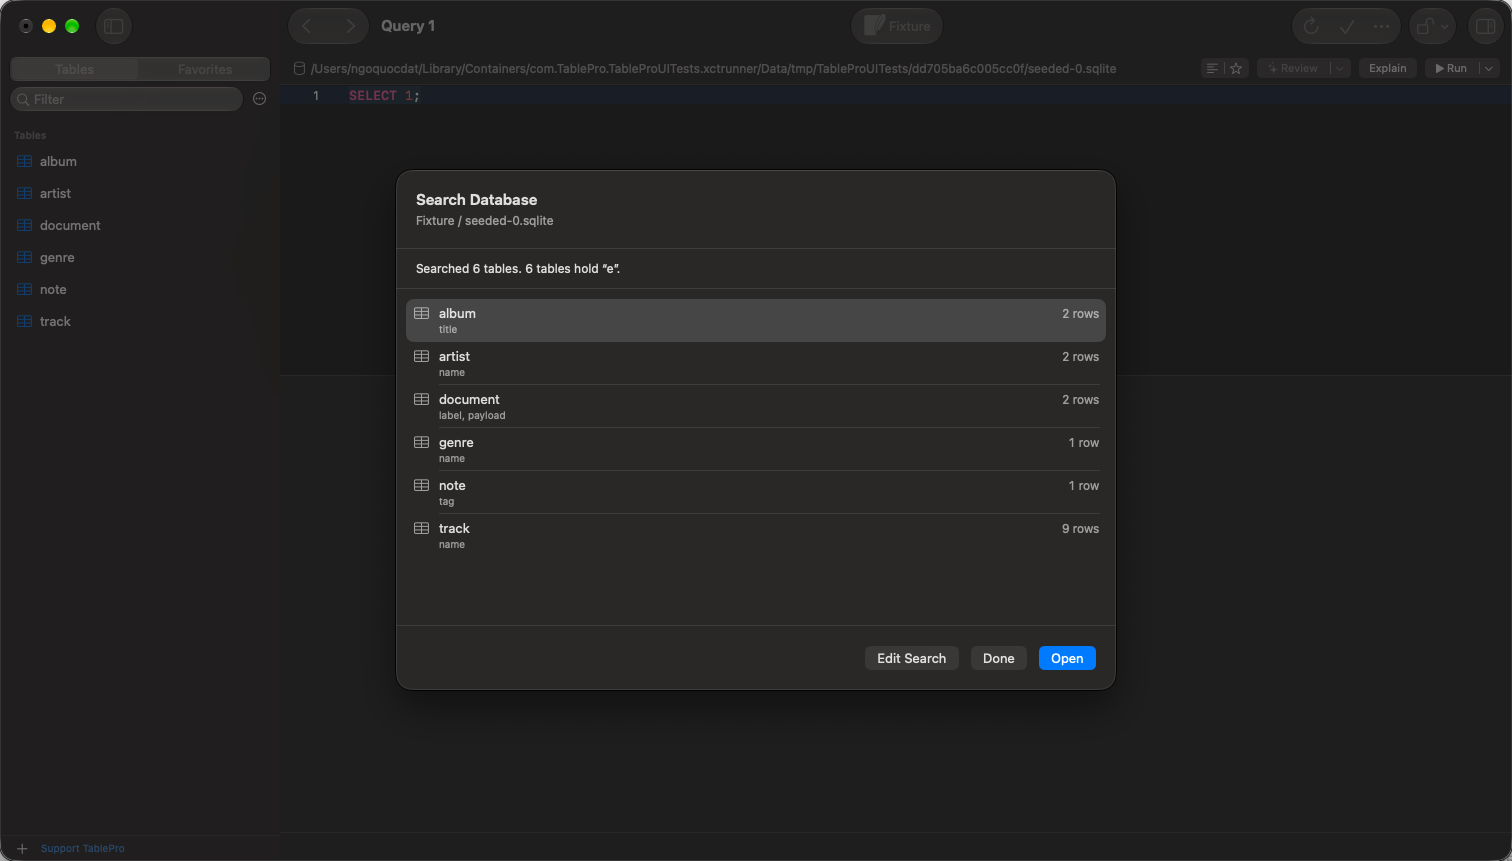The height and width of the screenshot is (861, 1512).
Task: Go forward with the right arrow
Action: [x=349, y=26]
